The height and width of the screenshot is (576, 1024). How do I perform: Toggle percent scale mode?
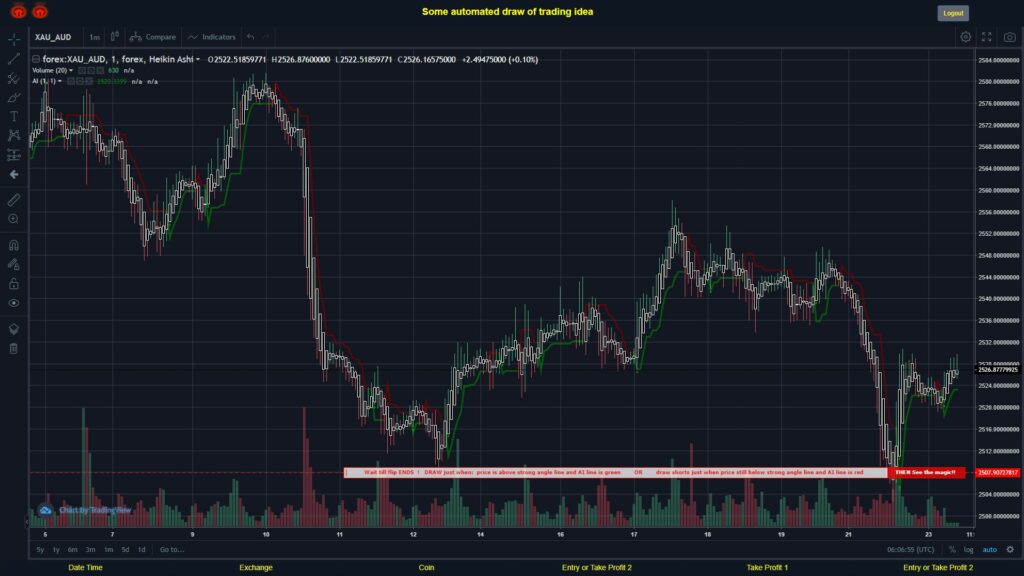(x=952, y=550)
